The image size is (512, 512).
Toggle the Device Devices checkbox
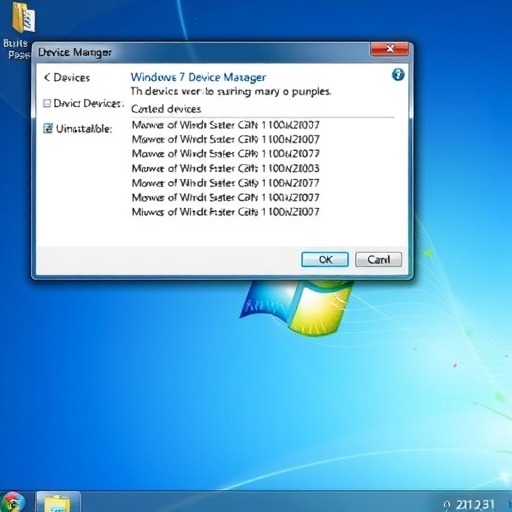point(47,103)
